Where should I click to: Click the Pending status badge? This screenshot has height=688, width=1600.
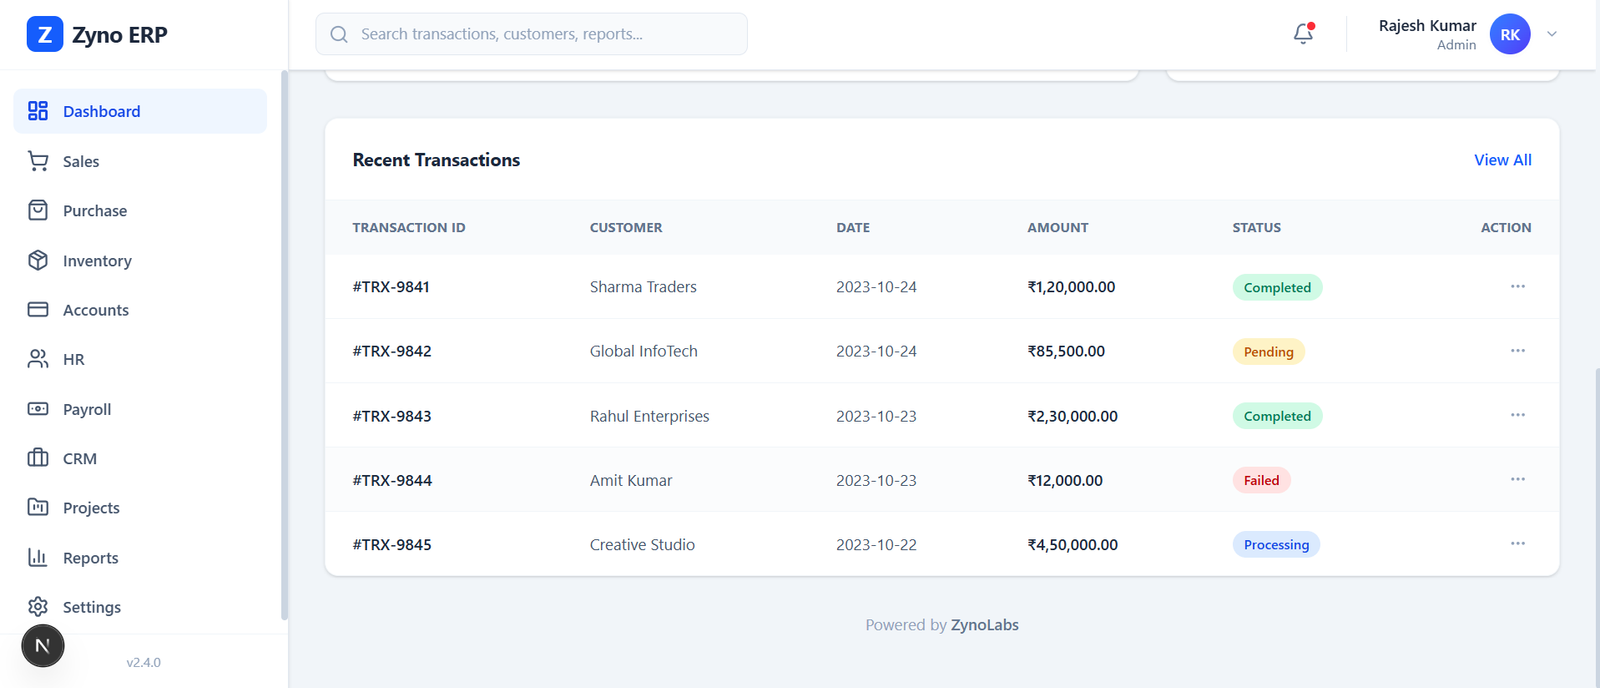click(1268, 352)
